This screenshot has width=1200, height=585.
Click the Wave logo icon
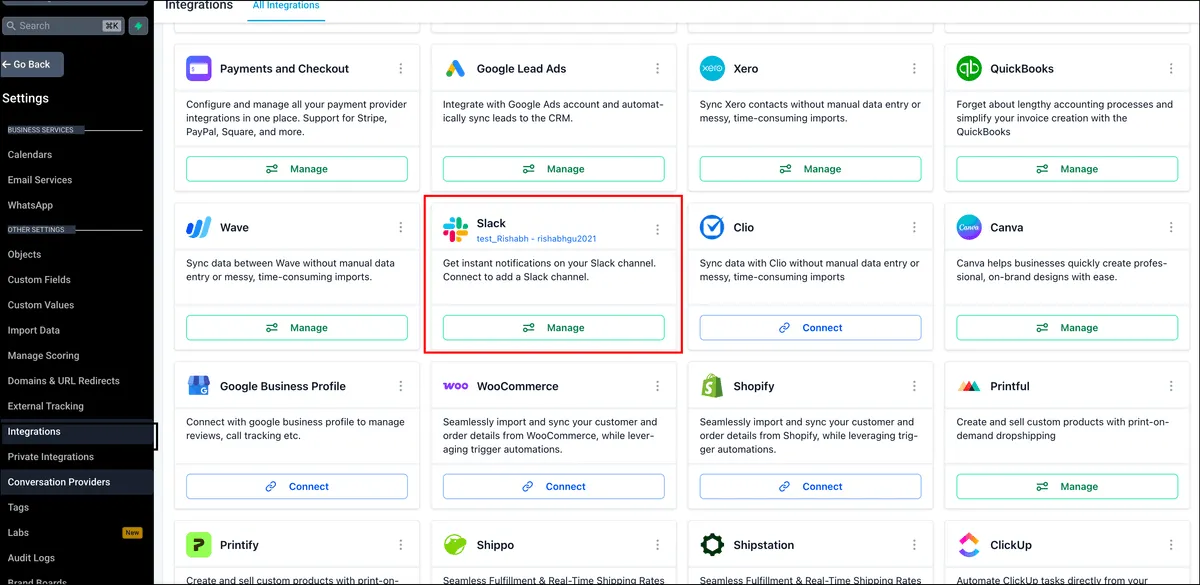click(x=198, y=228)
